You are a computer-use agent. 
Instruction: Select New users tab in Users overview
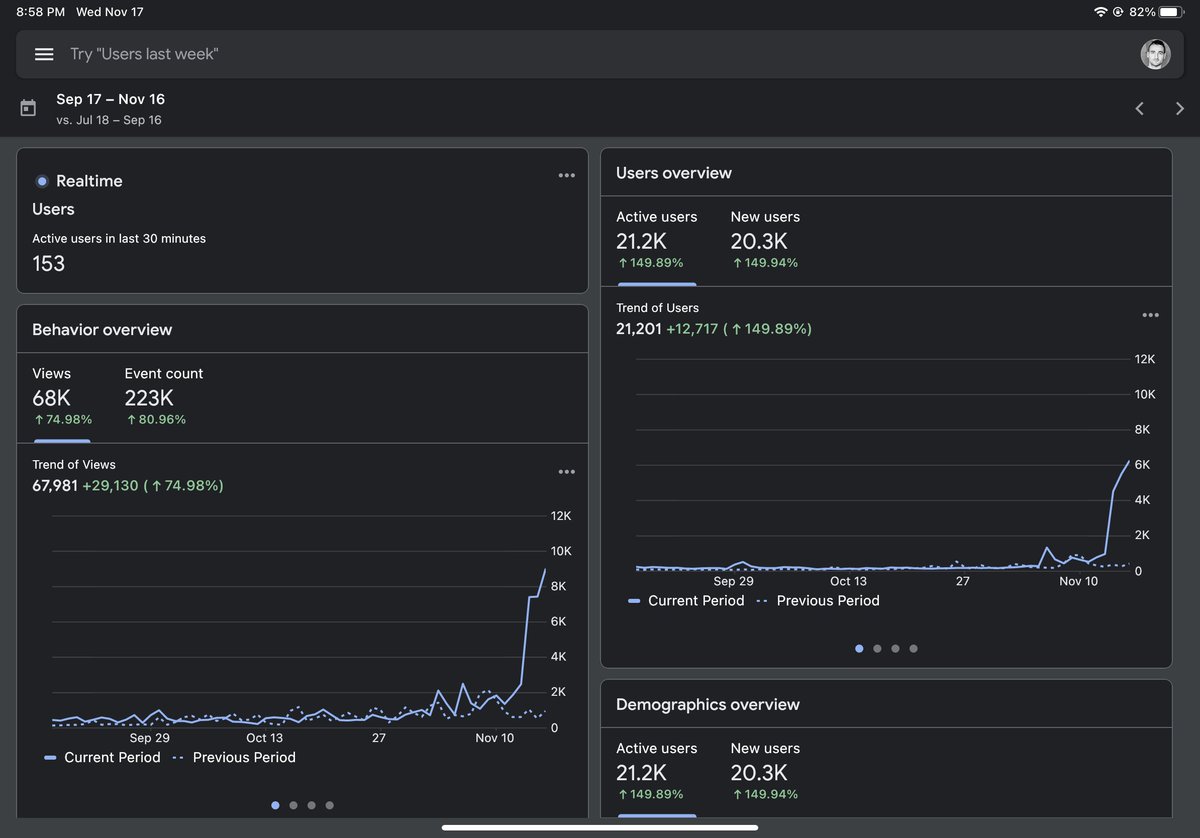pyautogui.click(x=765, y=240)
